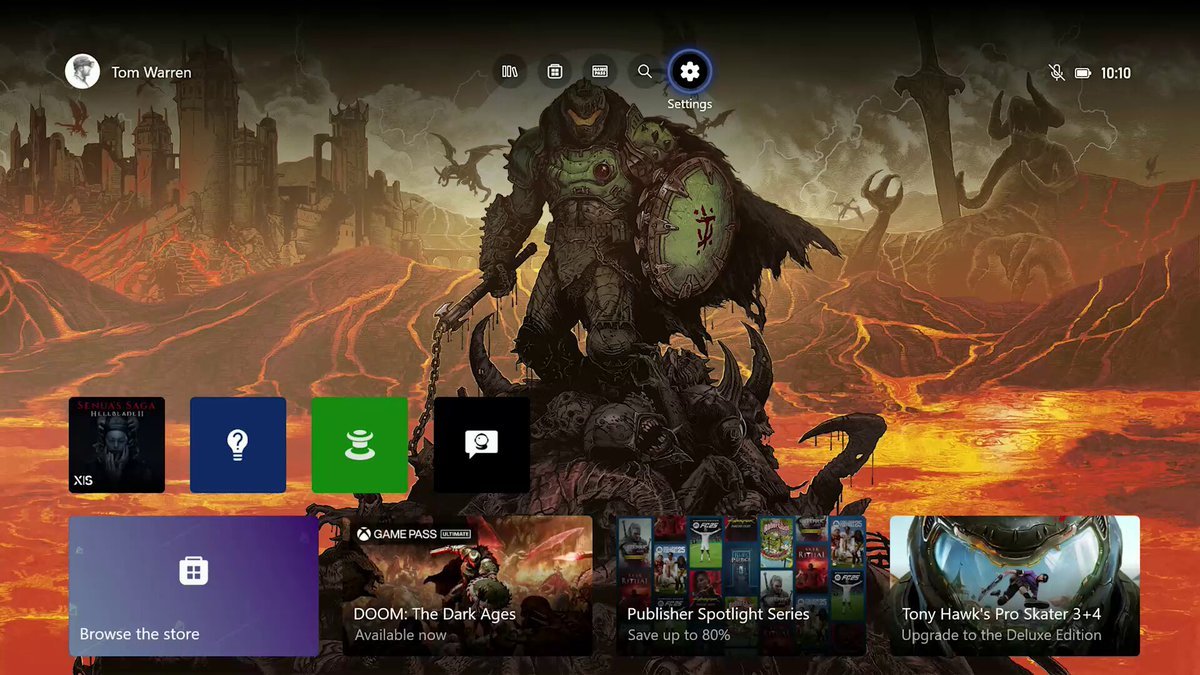This screenshot has width=1200, height=675.
Task: Click the Browse the store tile
Action: tap(194, 586)
